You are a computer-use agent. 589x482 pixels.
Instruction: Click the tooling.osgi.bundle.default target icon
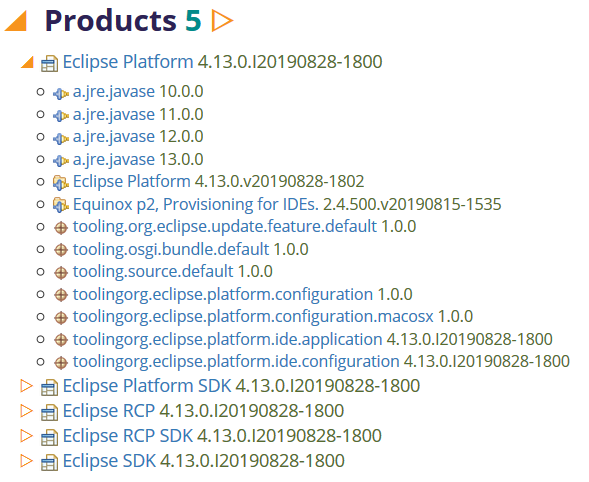(x=61, y=250)
